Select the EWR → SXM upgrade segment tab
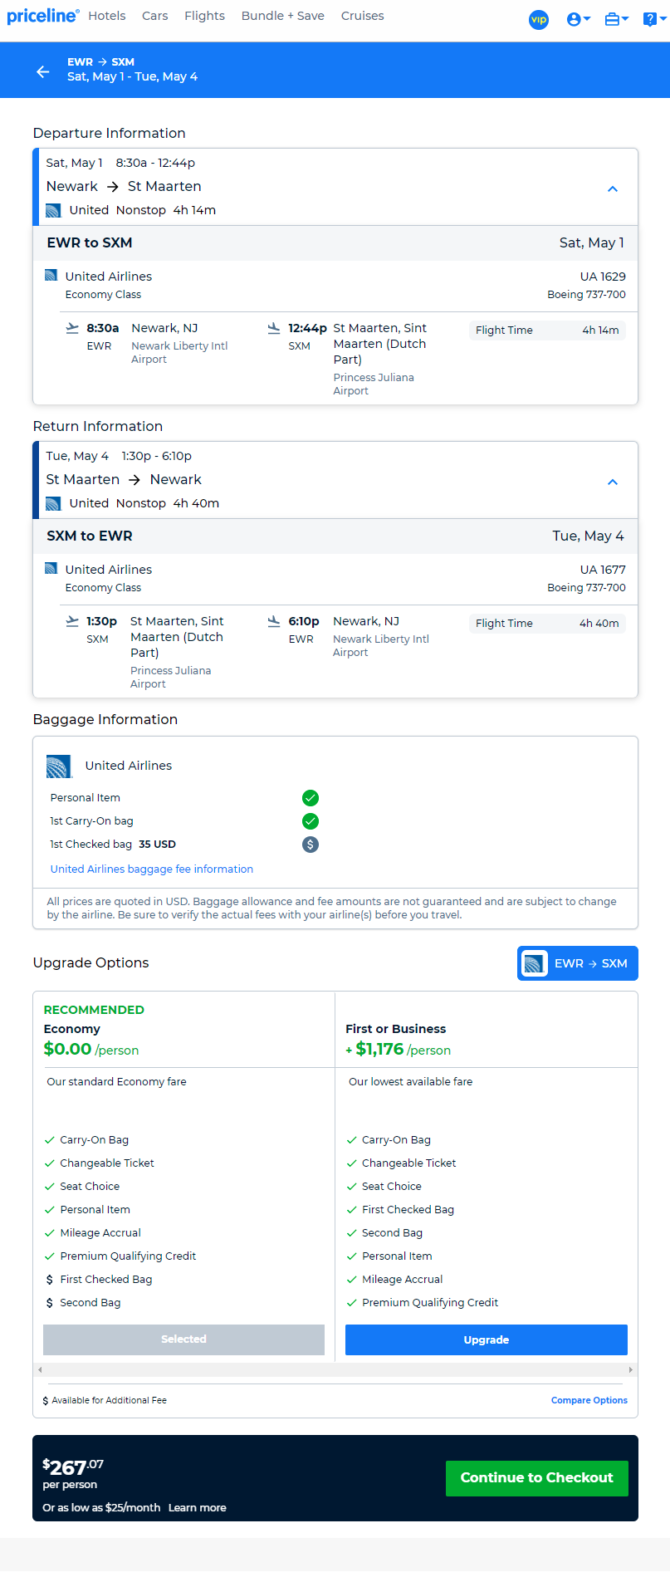The image size is (670, 1572). [x=577, y=963]
